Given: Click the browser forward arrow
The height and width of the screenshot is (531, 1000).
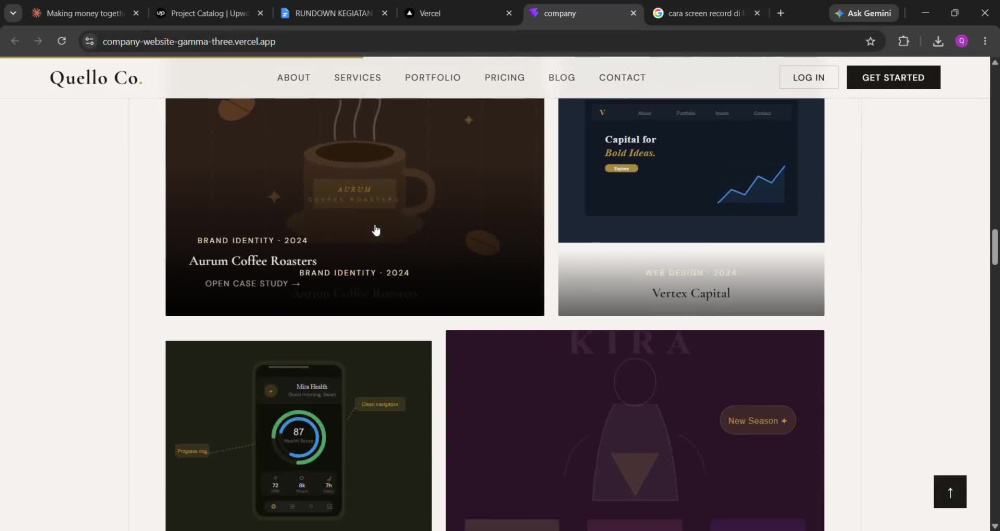Looking at the screenshot, I should 38,41.
